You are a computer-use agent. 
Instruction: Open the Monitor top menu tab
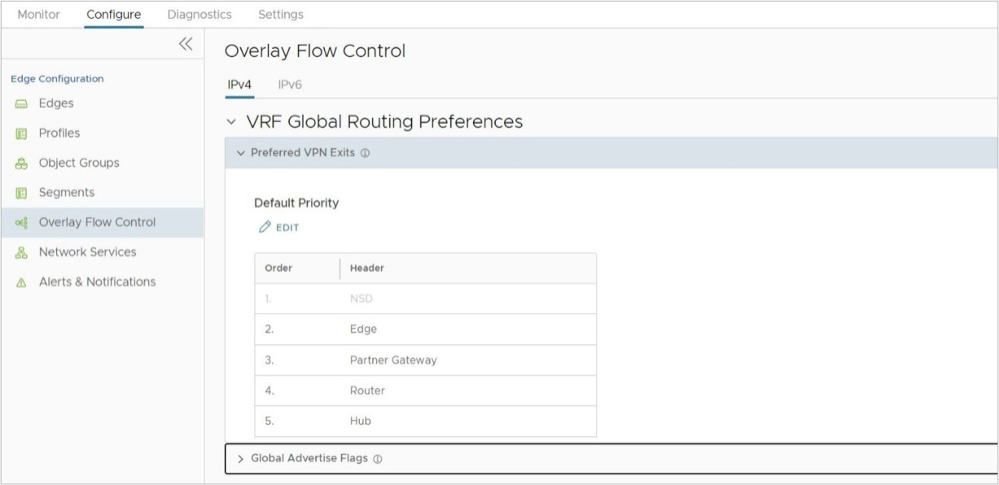39,15
